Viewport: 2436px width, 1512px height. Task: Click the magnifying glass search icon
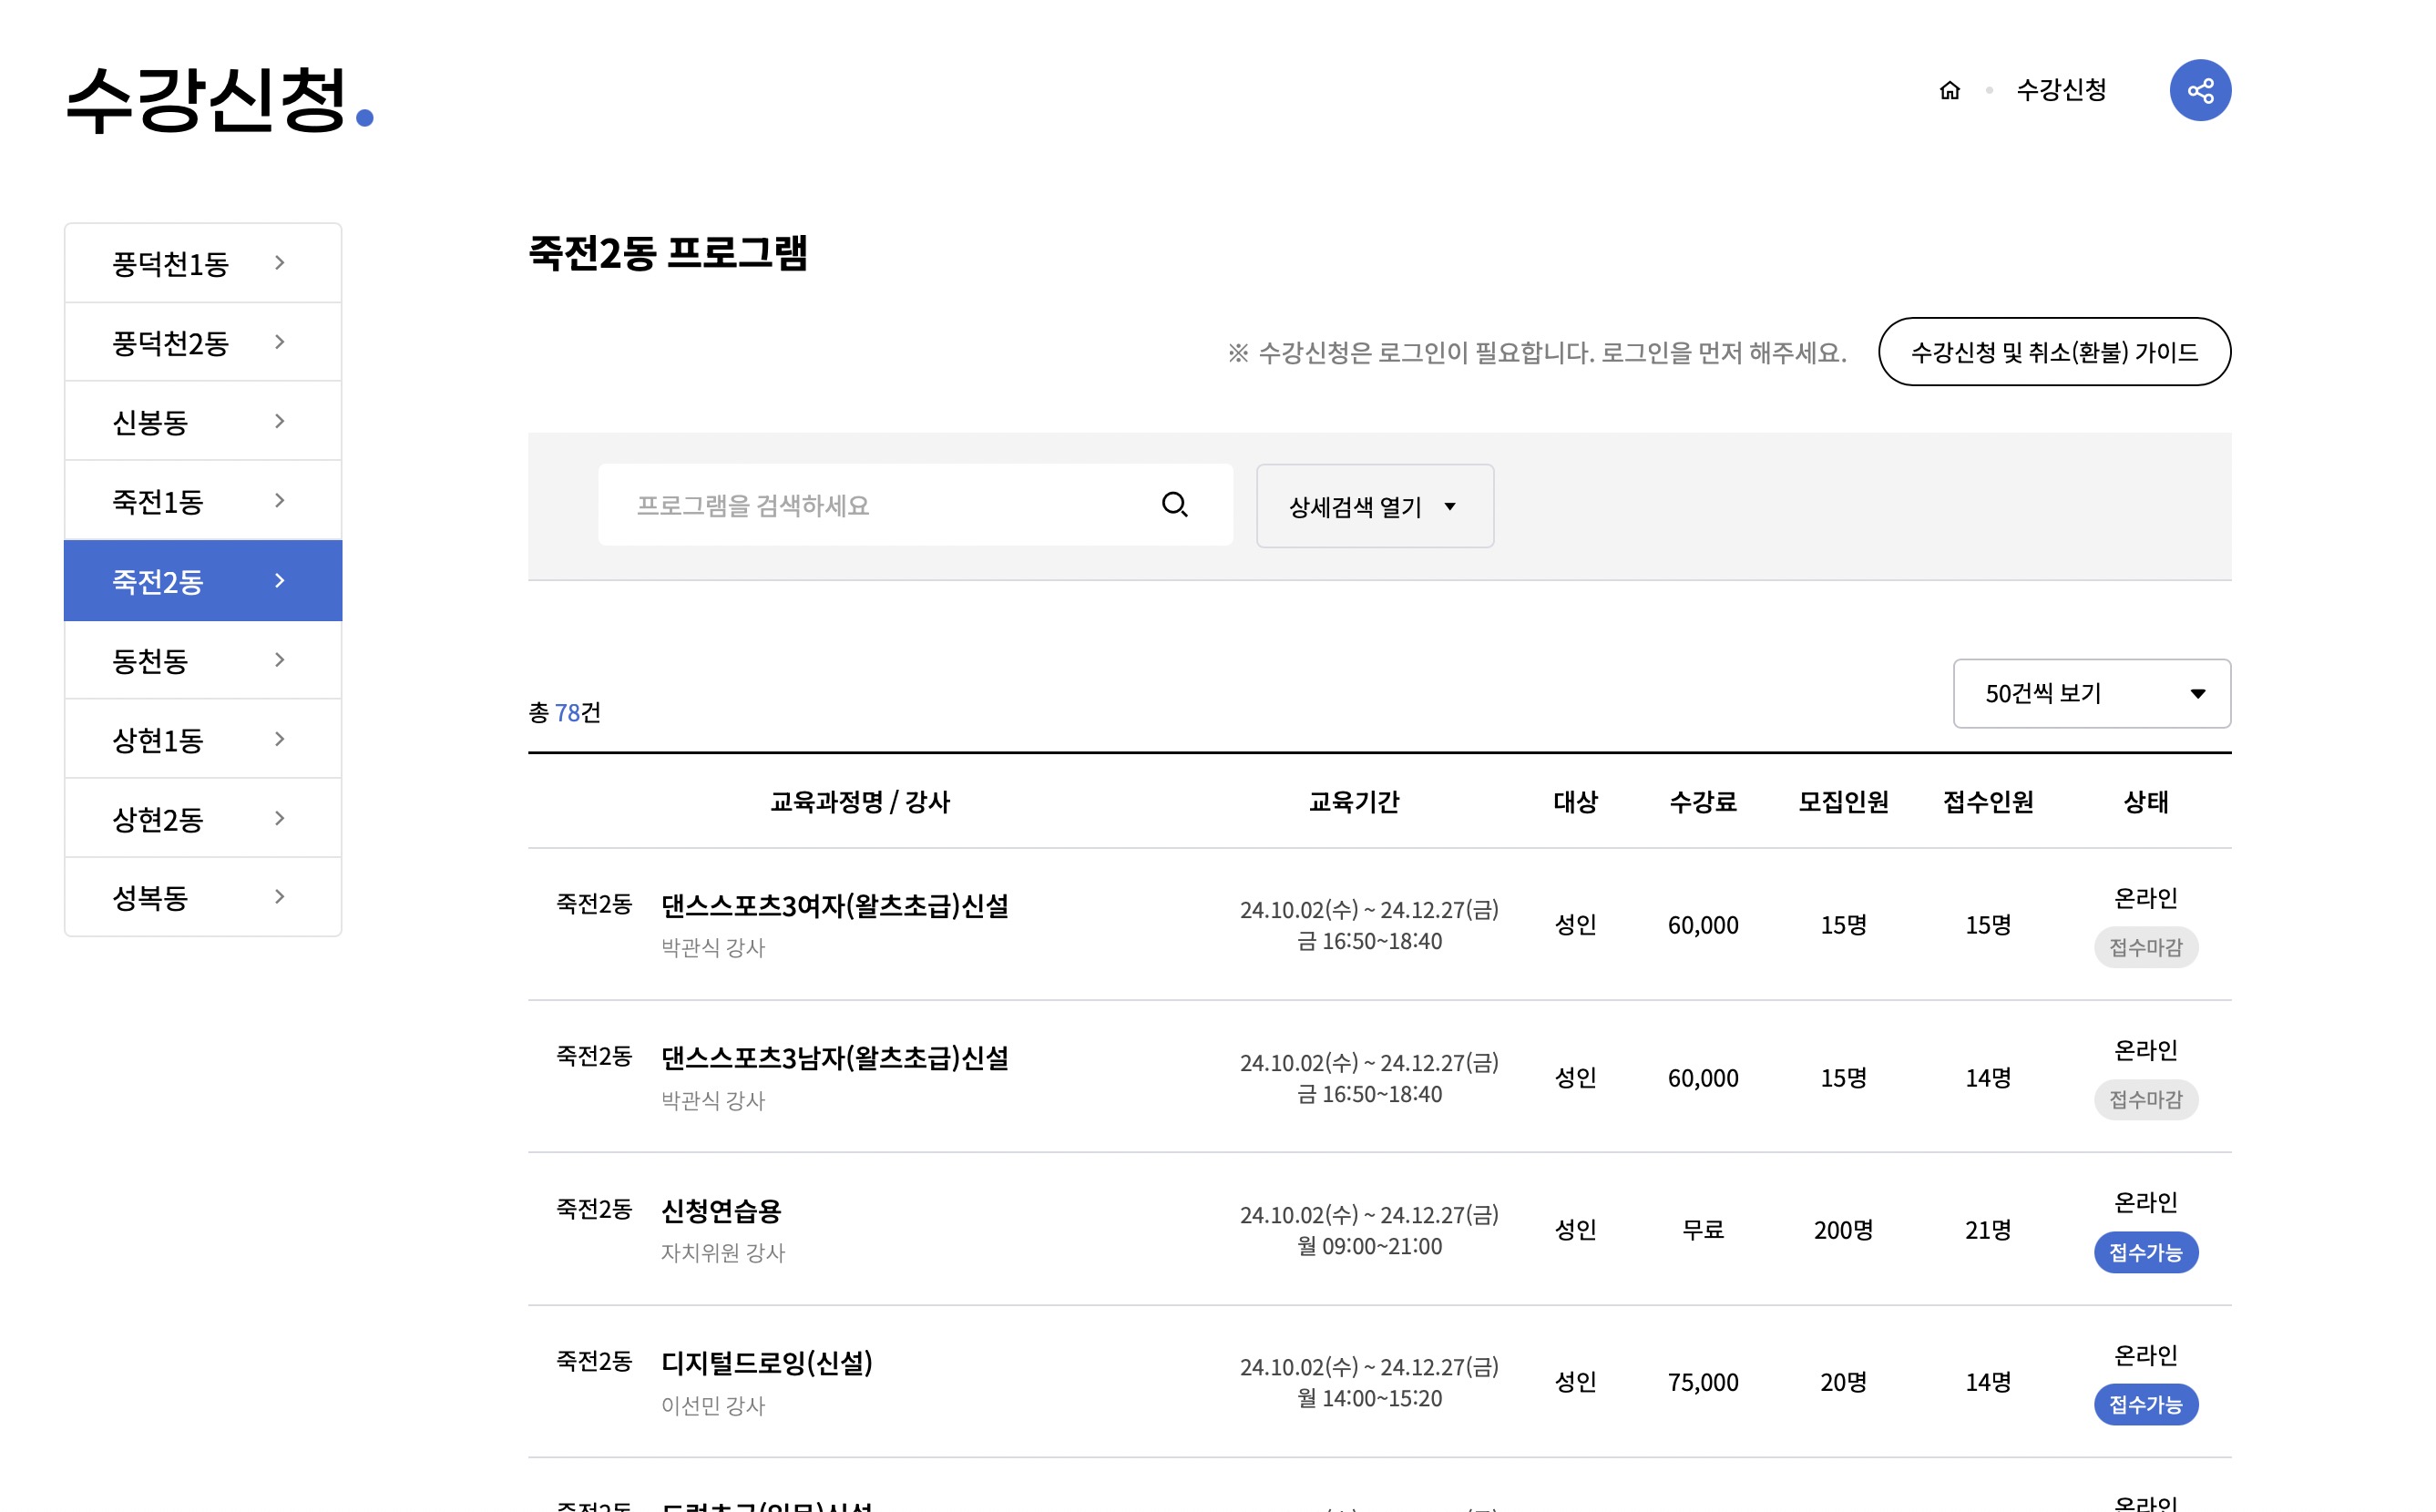click(1174, 505)
